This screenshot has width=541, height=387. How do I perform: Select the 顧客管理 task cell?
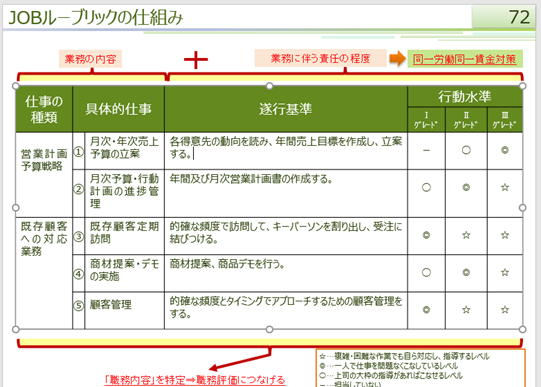click(x=124, y=310)
